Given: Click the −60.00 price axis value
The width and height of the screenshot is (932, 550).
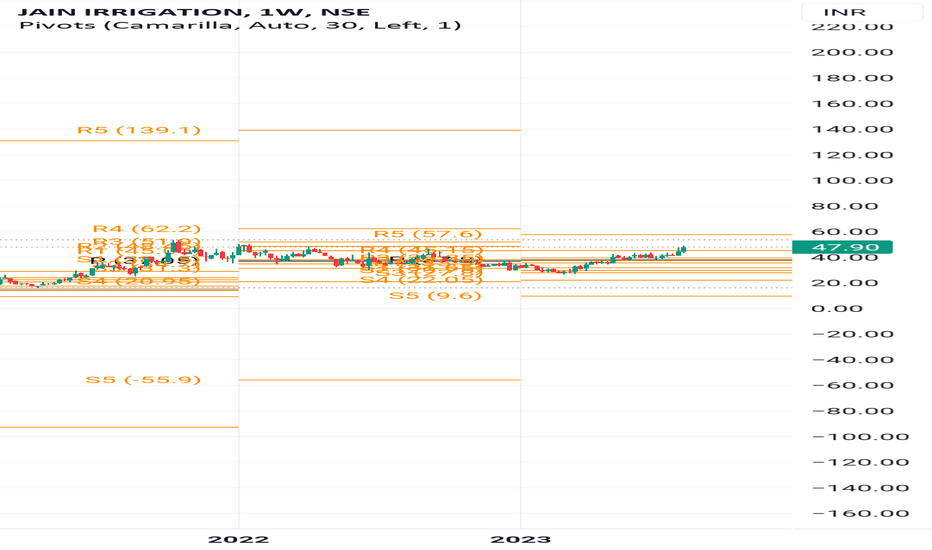Looking at the screenshot, I should (x=852, y=385).
